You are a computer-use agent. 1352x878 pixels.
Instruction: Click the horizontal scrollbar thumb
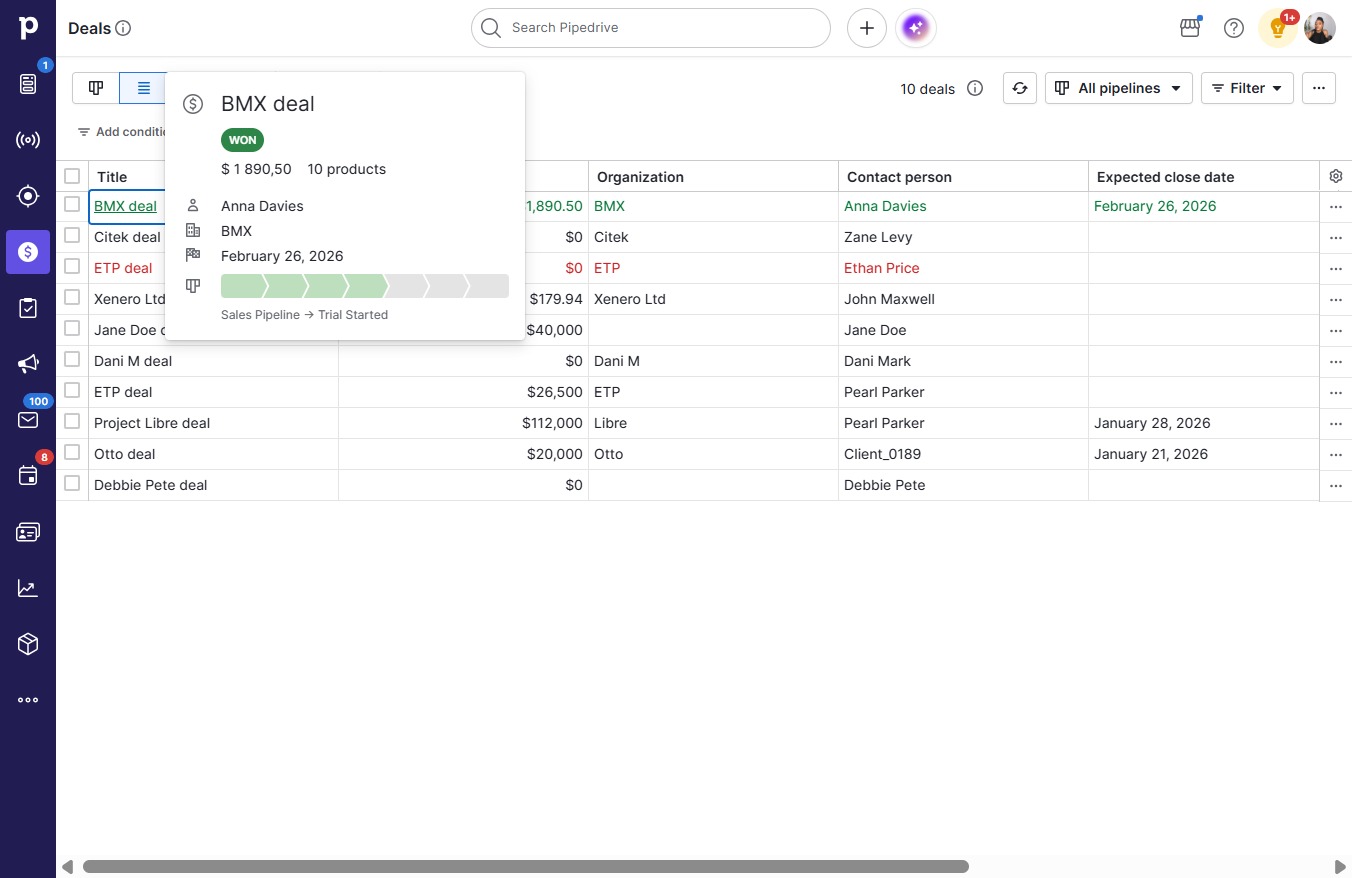pyautogui.click(x=526, y=867)
